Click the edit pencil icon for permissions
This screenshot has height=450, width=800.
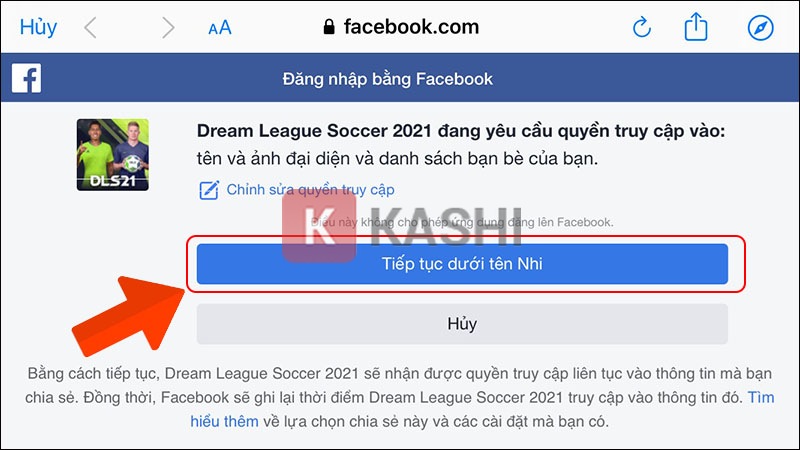click(209, 190)
